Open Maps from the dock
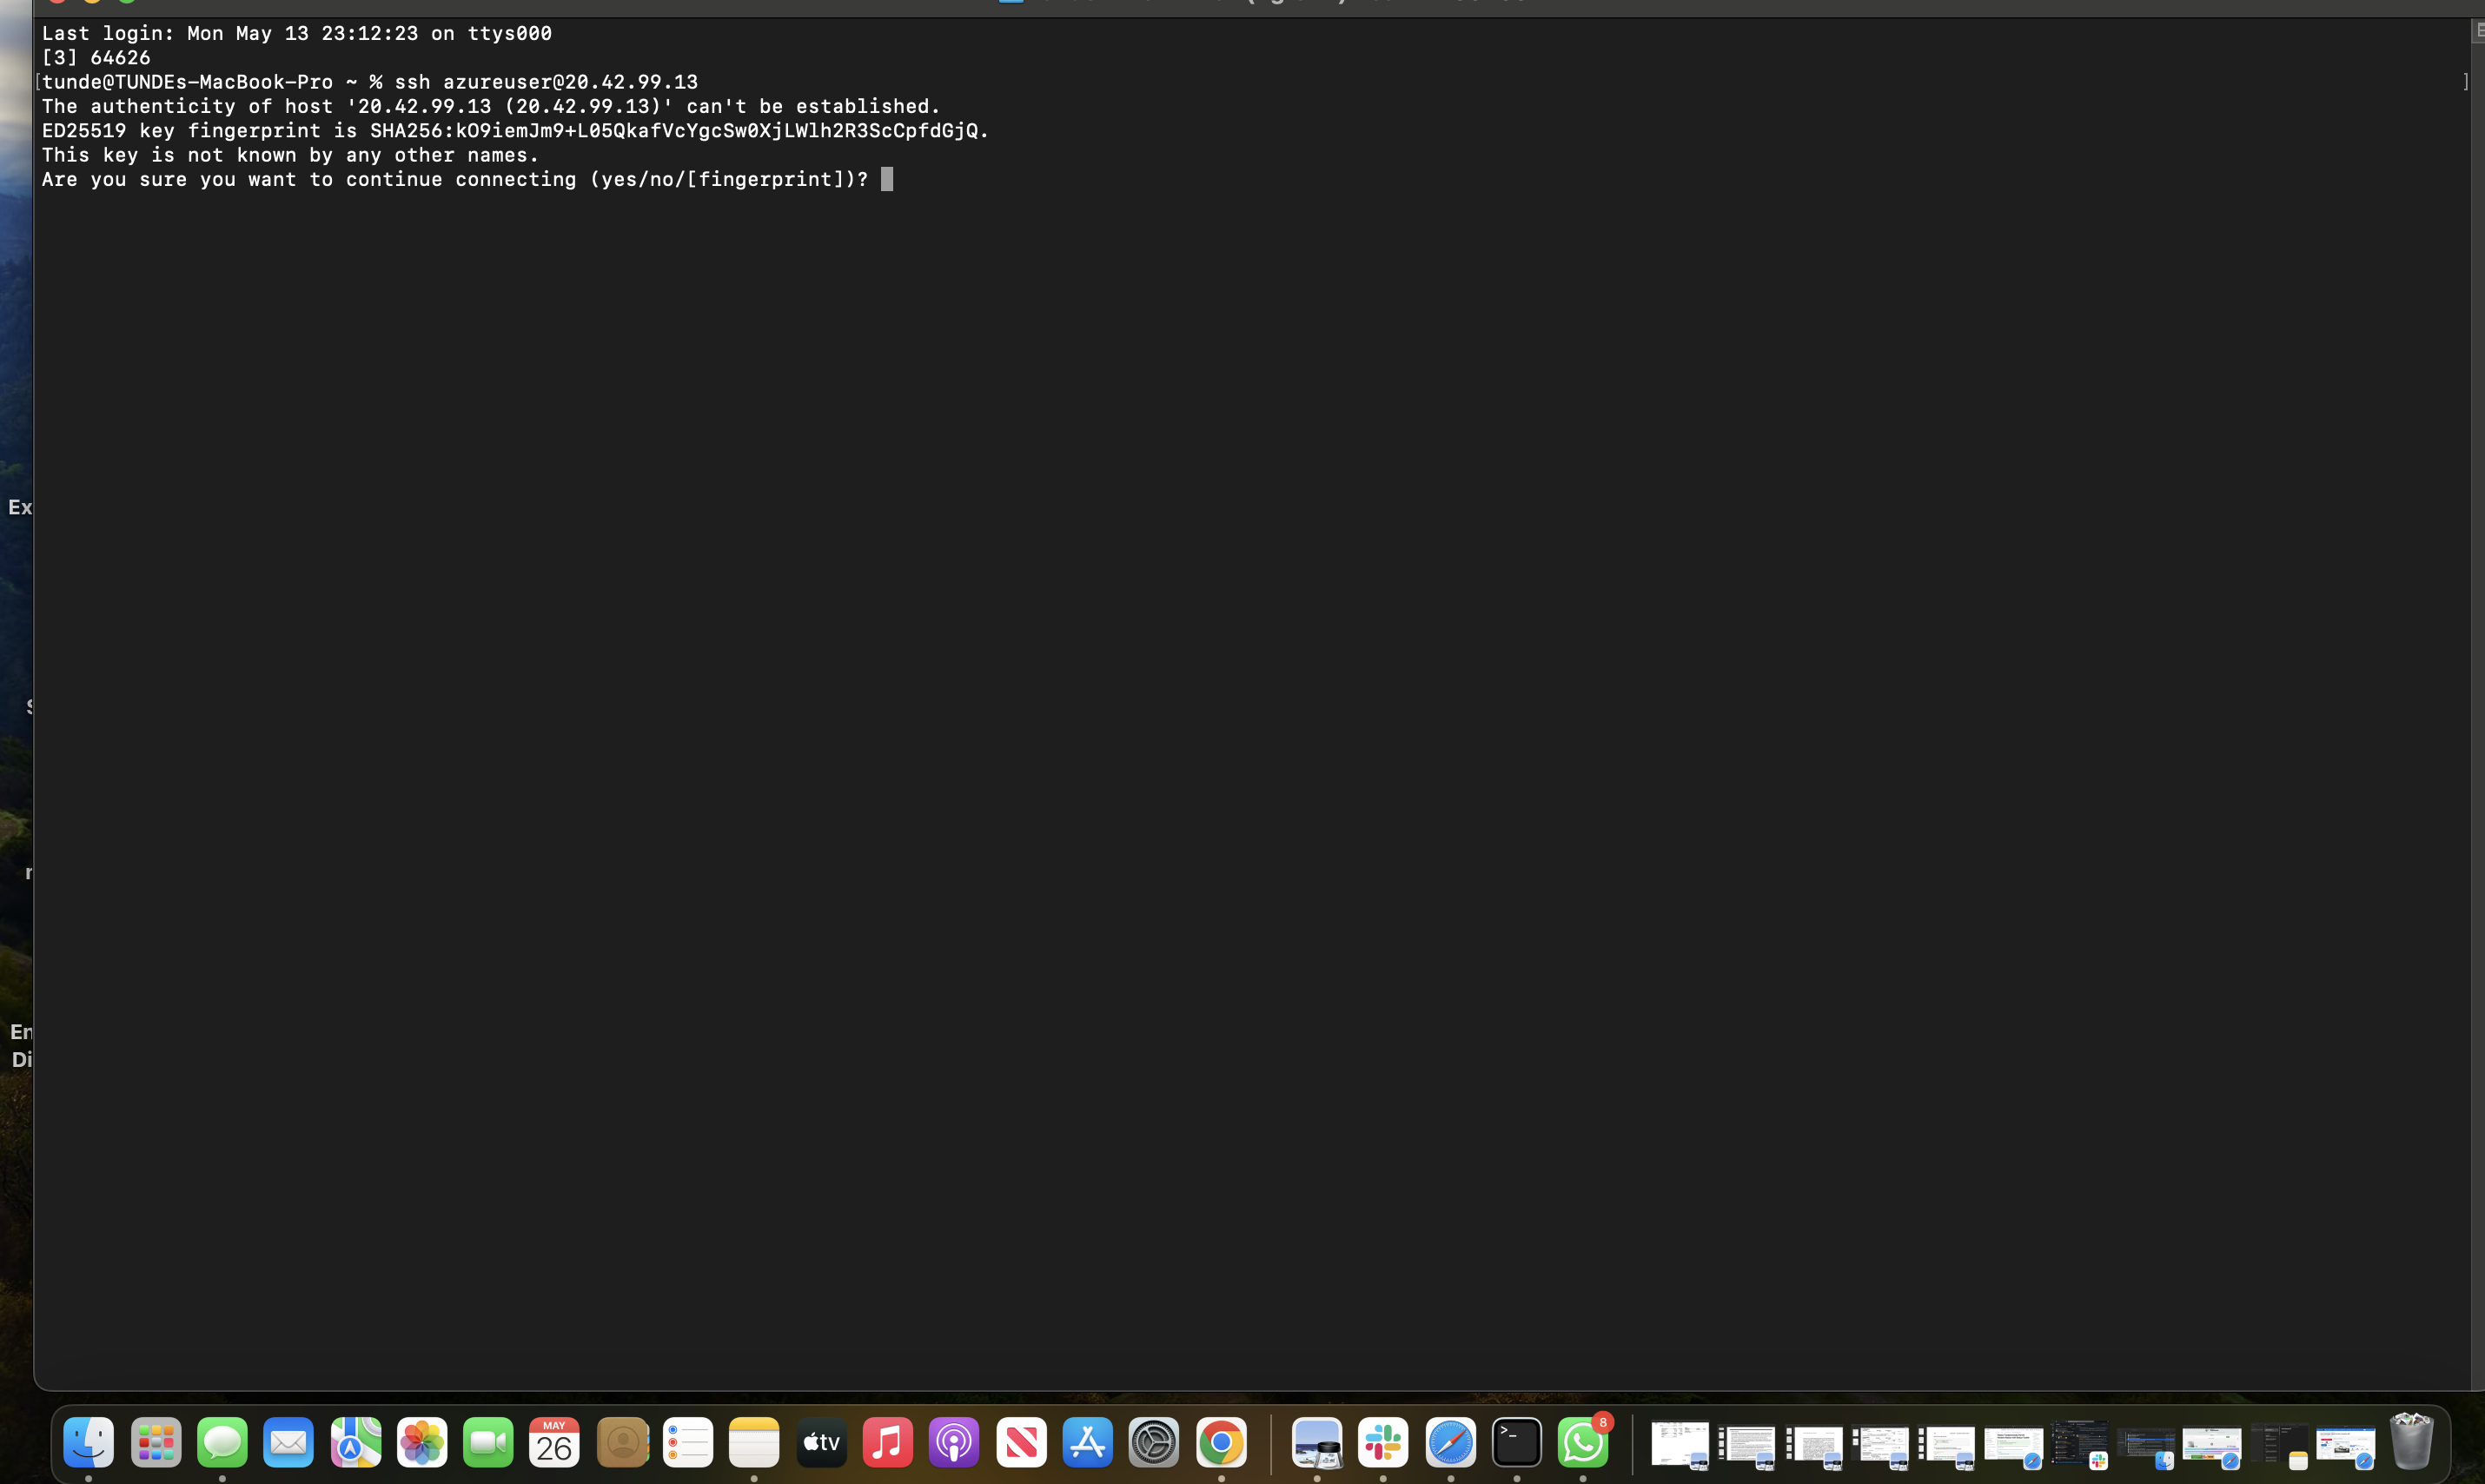This screenshot has width=2485, height=1484. (356, 1442)
